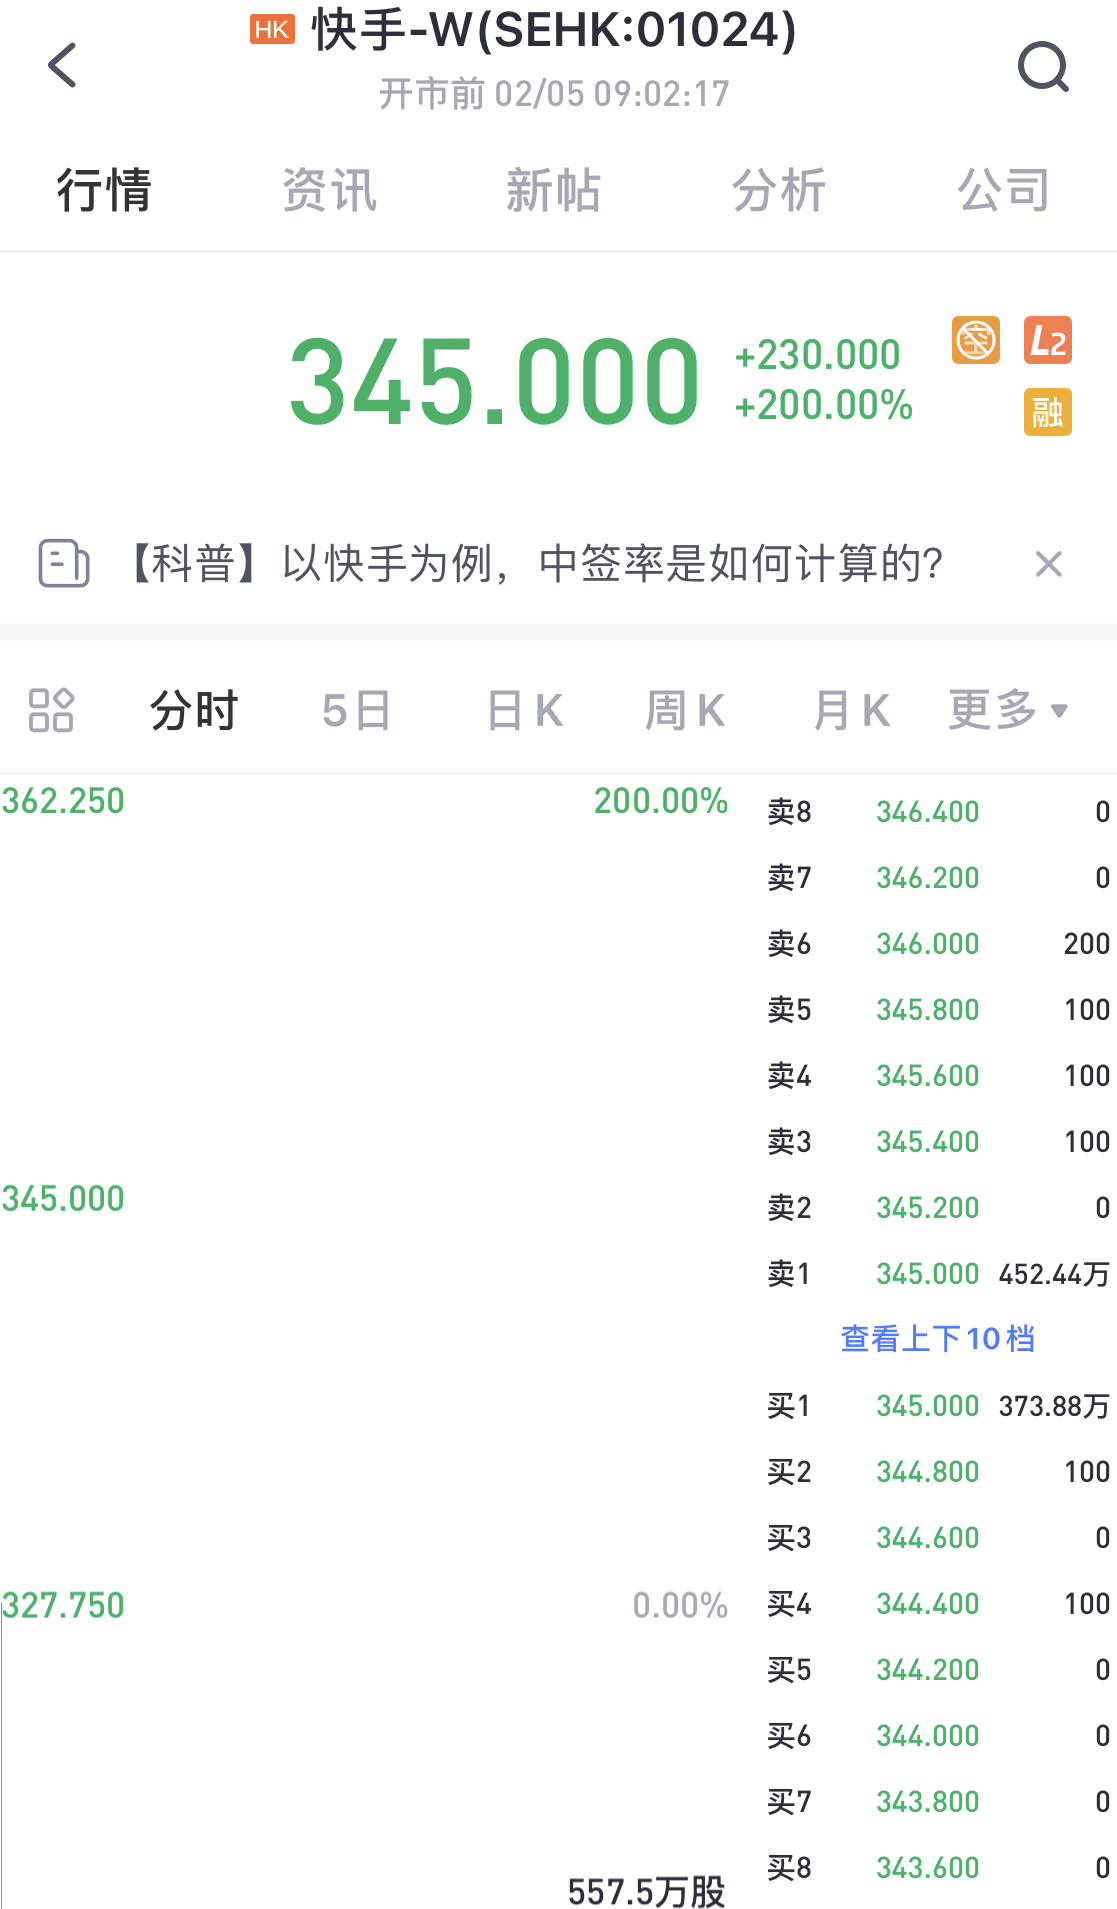Image resolution: width=1117 pixels, height=1909 pixels.
Task: Tap the orange no-short-selling circle badge
Action: (976, 341)
